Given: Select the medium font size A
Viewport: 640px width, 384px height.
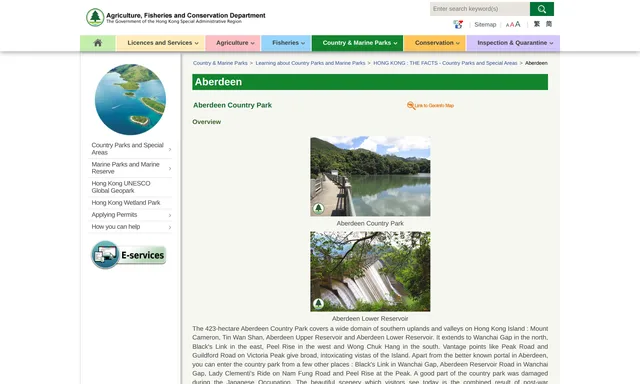Looking at the screenshot, I should (x=512, y=25).
